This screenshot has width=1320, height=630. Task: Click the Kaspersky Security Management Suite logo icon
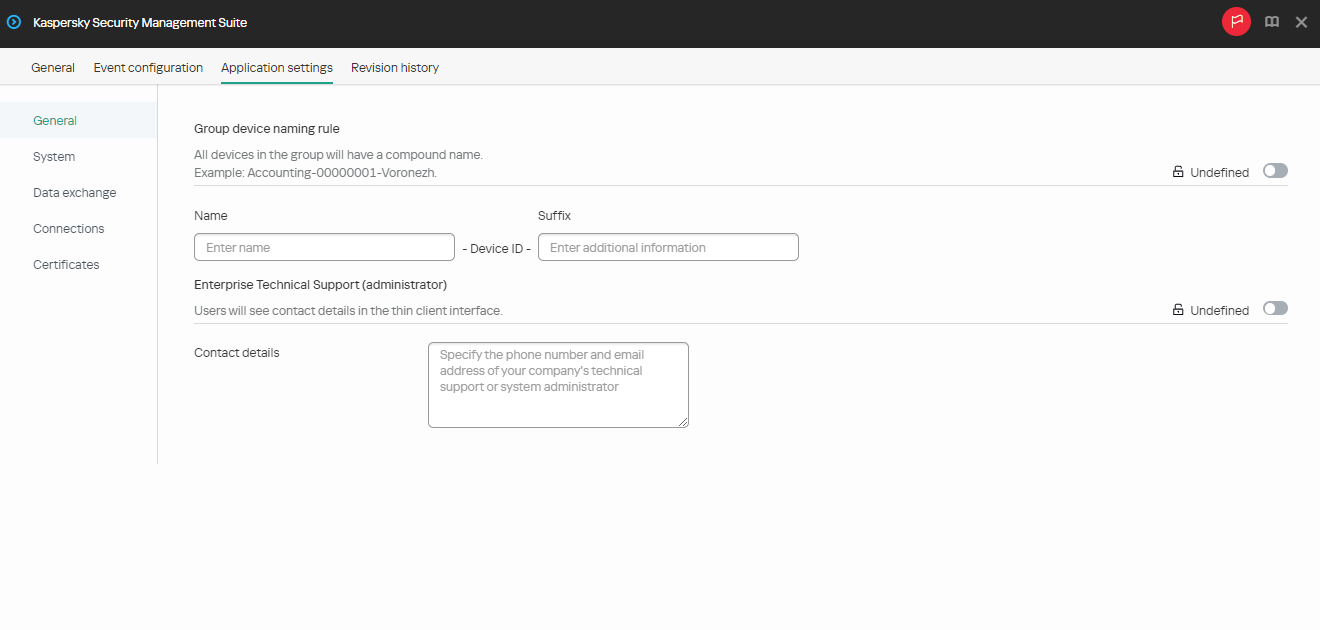pyautogui.click(x=13, y=22)
